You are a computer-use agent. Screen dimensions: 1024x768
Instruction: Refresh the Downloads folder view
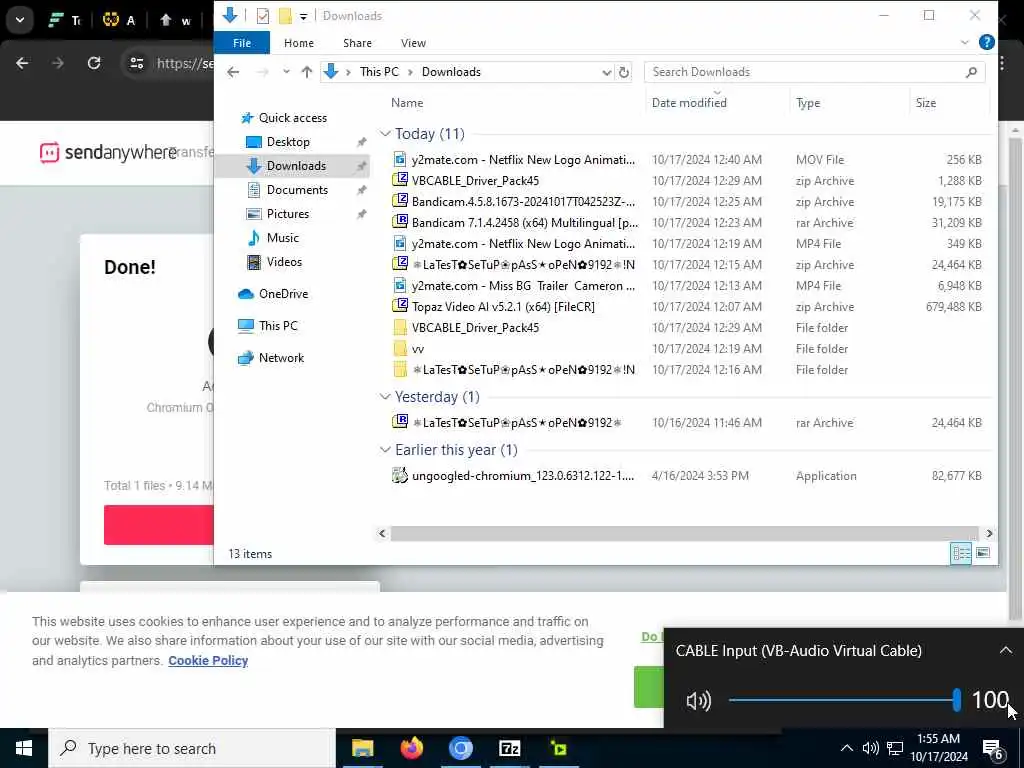click(x=624, y=72)
